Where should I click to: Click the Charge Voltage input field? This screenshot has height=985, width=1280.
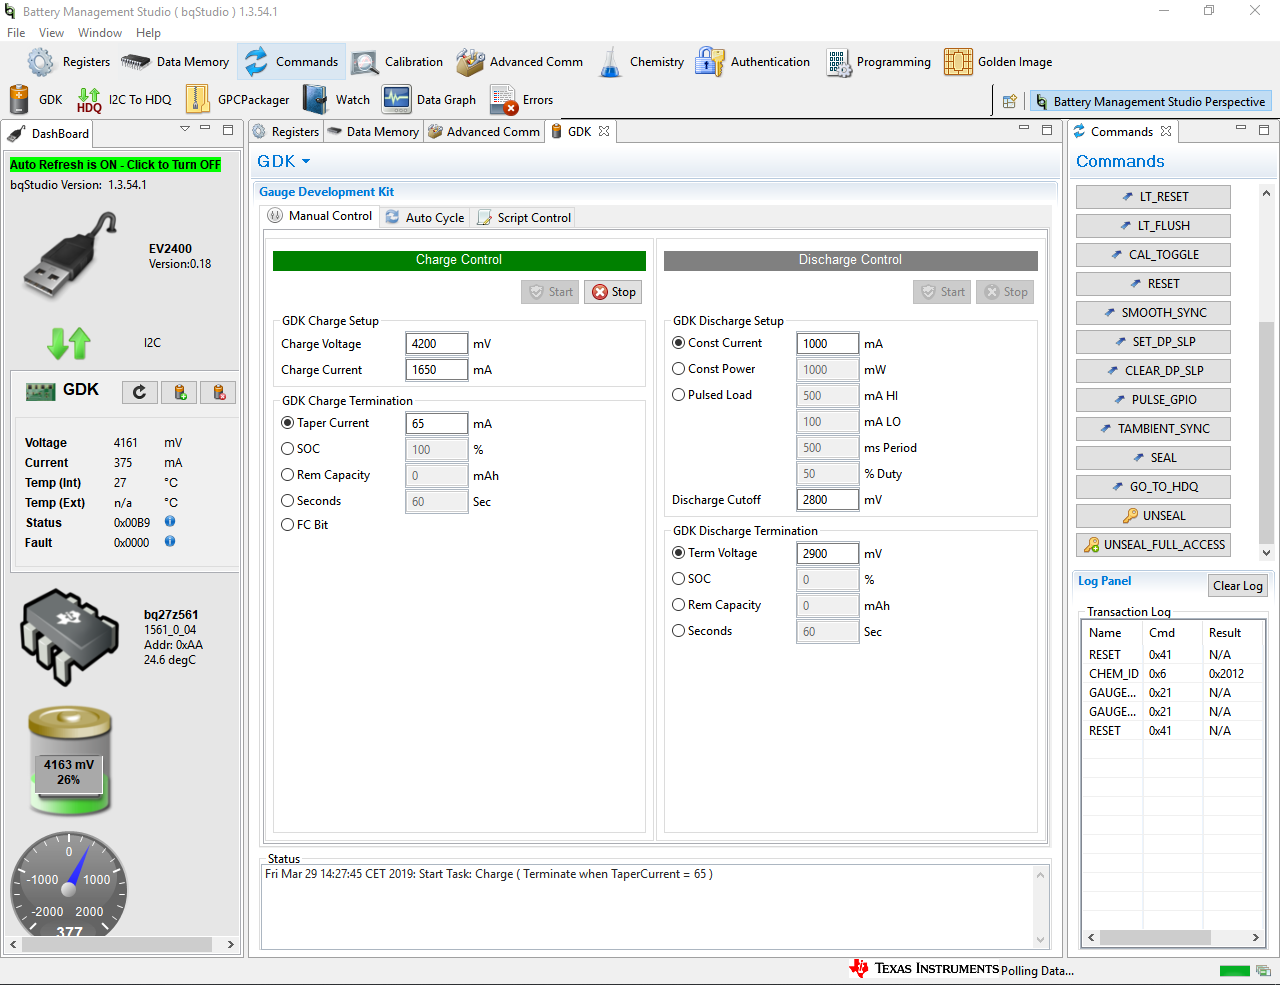click(437, 344)
